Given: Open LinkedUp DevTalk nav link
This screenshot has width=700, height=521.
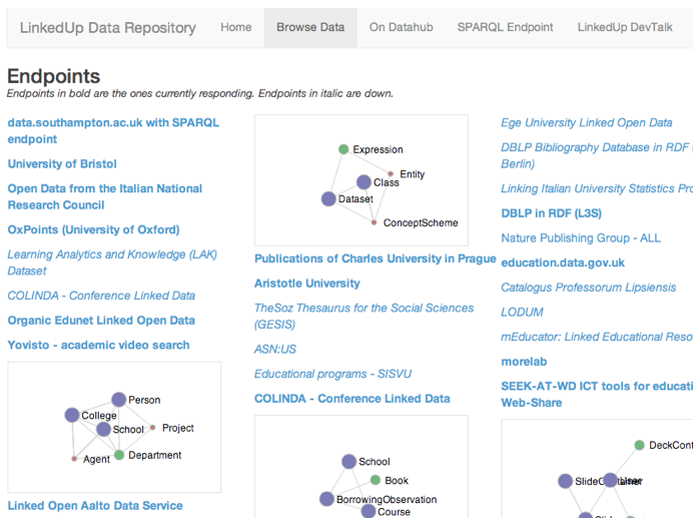Looking at the screenshot, I should click(x=625, y=27).
